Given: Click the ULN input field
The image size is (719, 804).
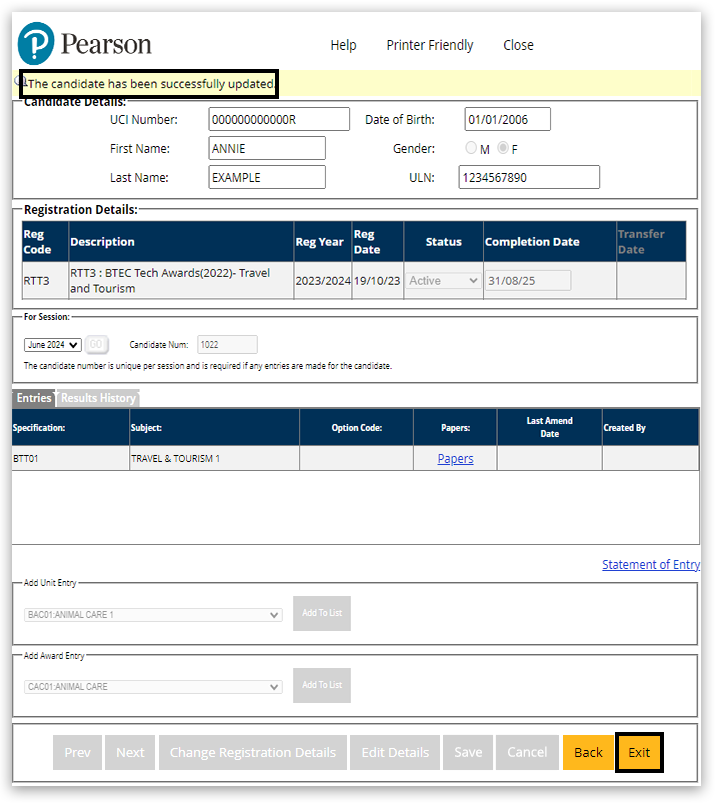Looking at the screenshot, I should [529, 177].
